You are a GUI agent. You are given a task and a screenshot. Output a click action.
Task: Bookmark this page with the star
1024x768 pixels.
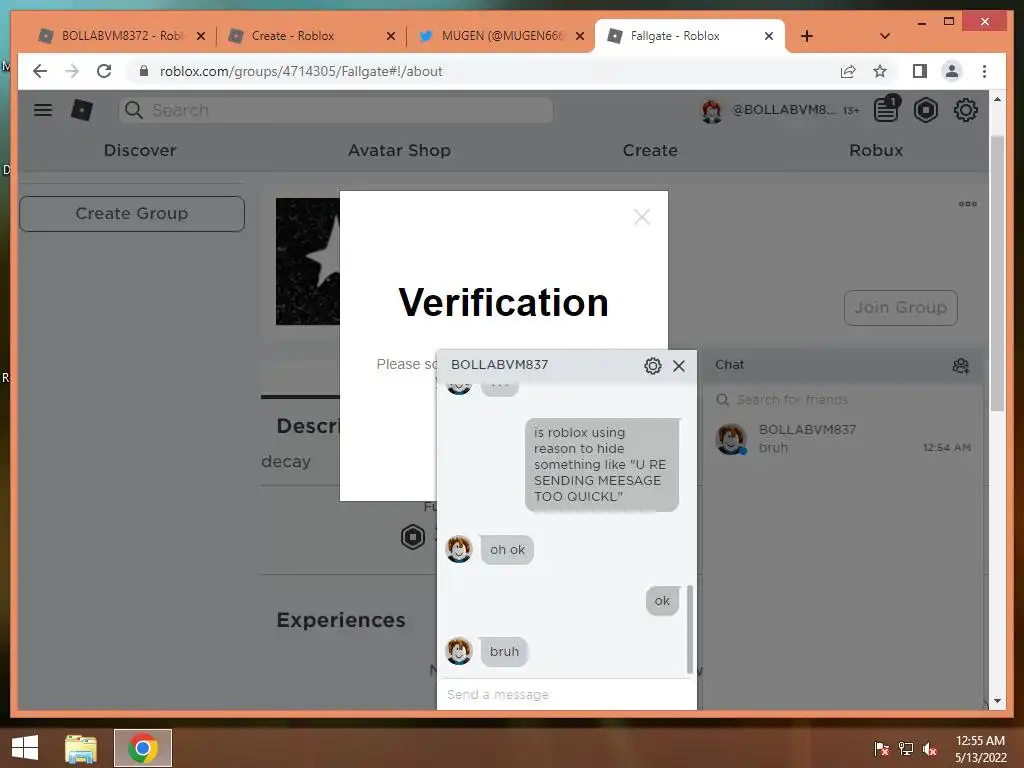880,71
